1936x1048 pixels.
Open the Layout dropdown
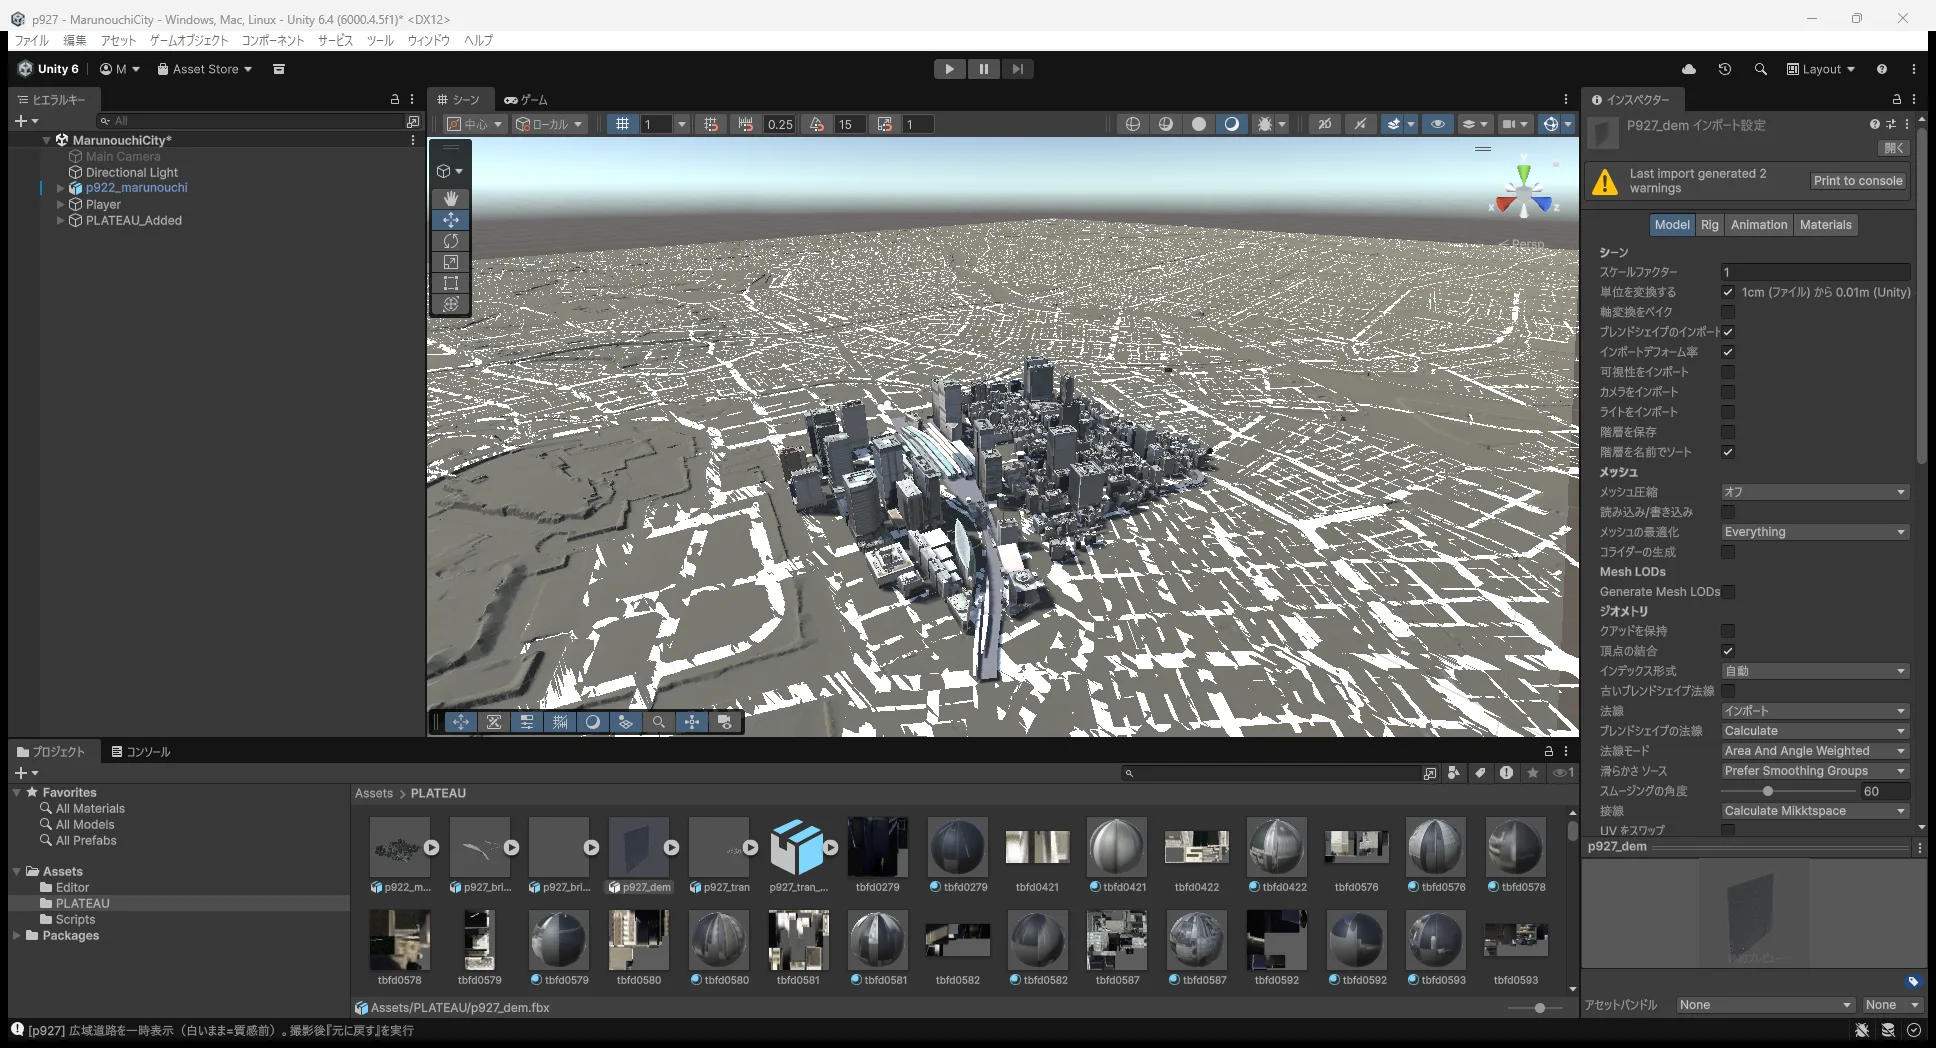[x=1821, y=69]
